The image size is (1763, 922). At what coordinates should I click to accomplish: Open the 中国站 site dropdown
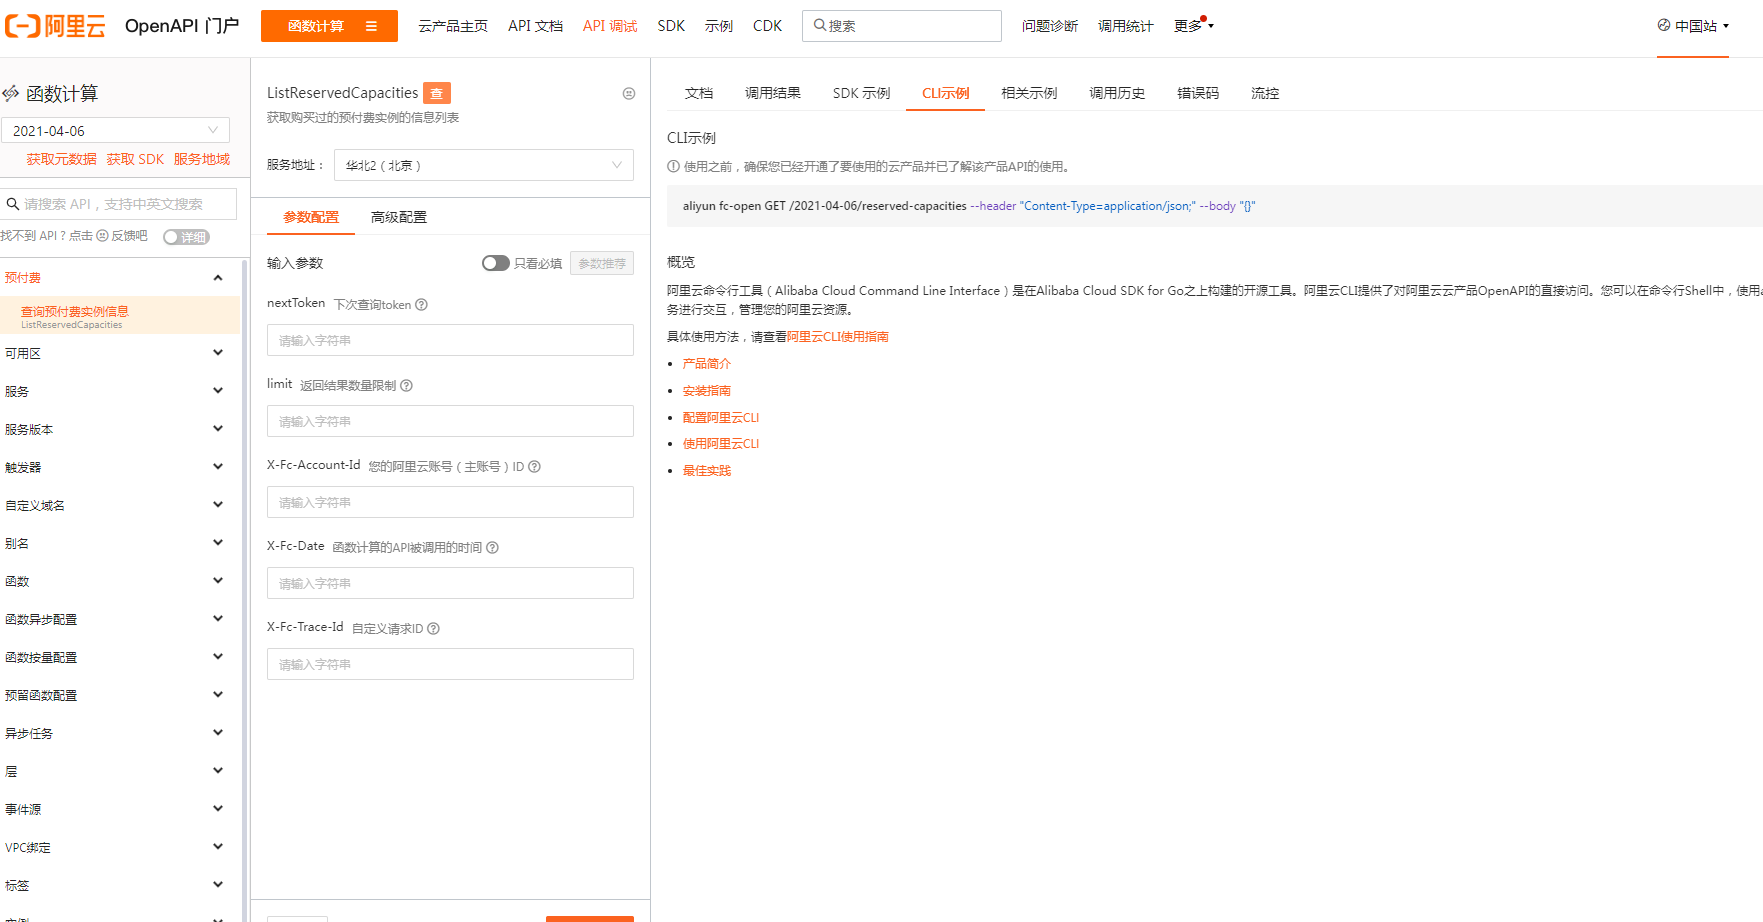coord(1693,26)
